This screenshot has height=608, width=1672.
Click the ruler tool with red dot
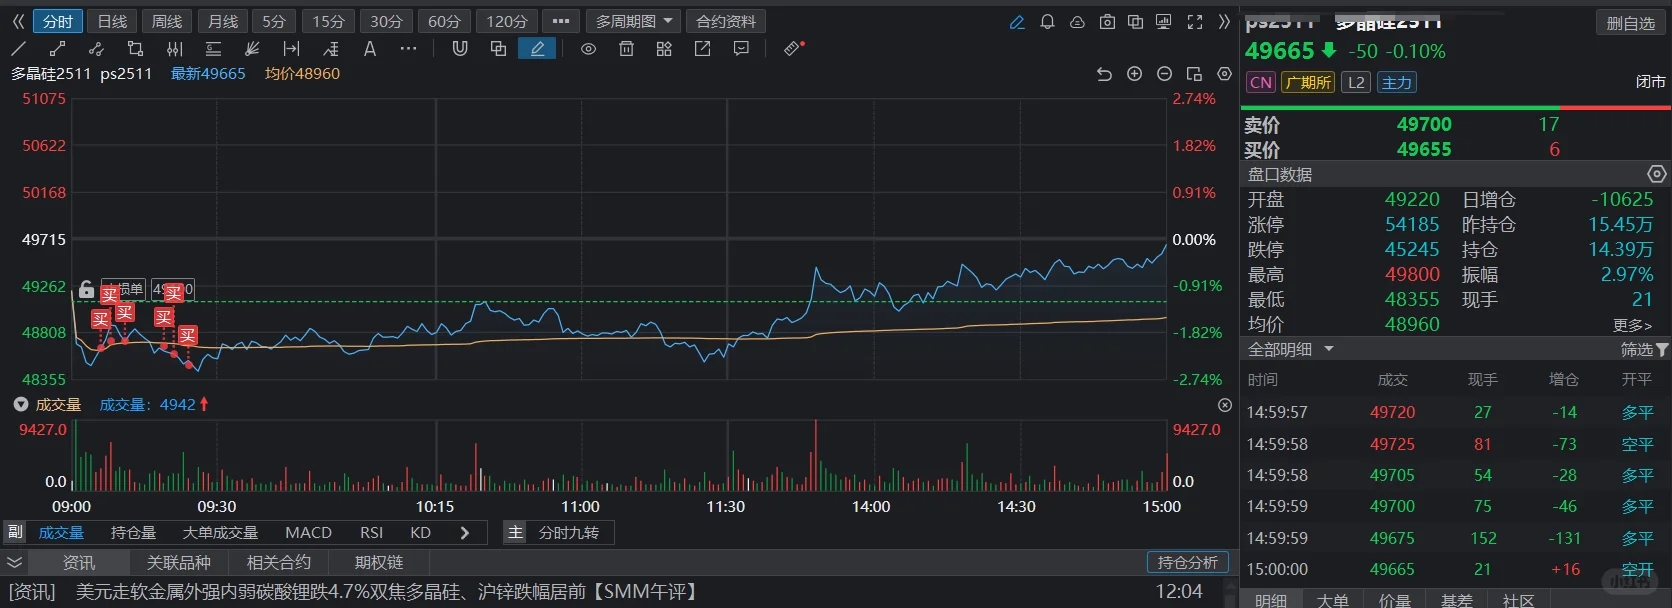794,48
